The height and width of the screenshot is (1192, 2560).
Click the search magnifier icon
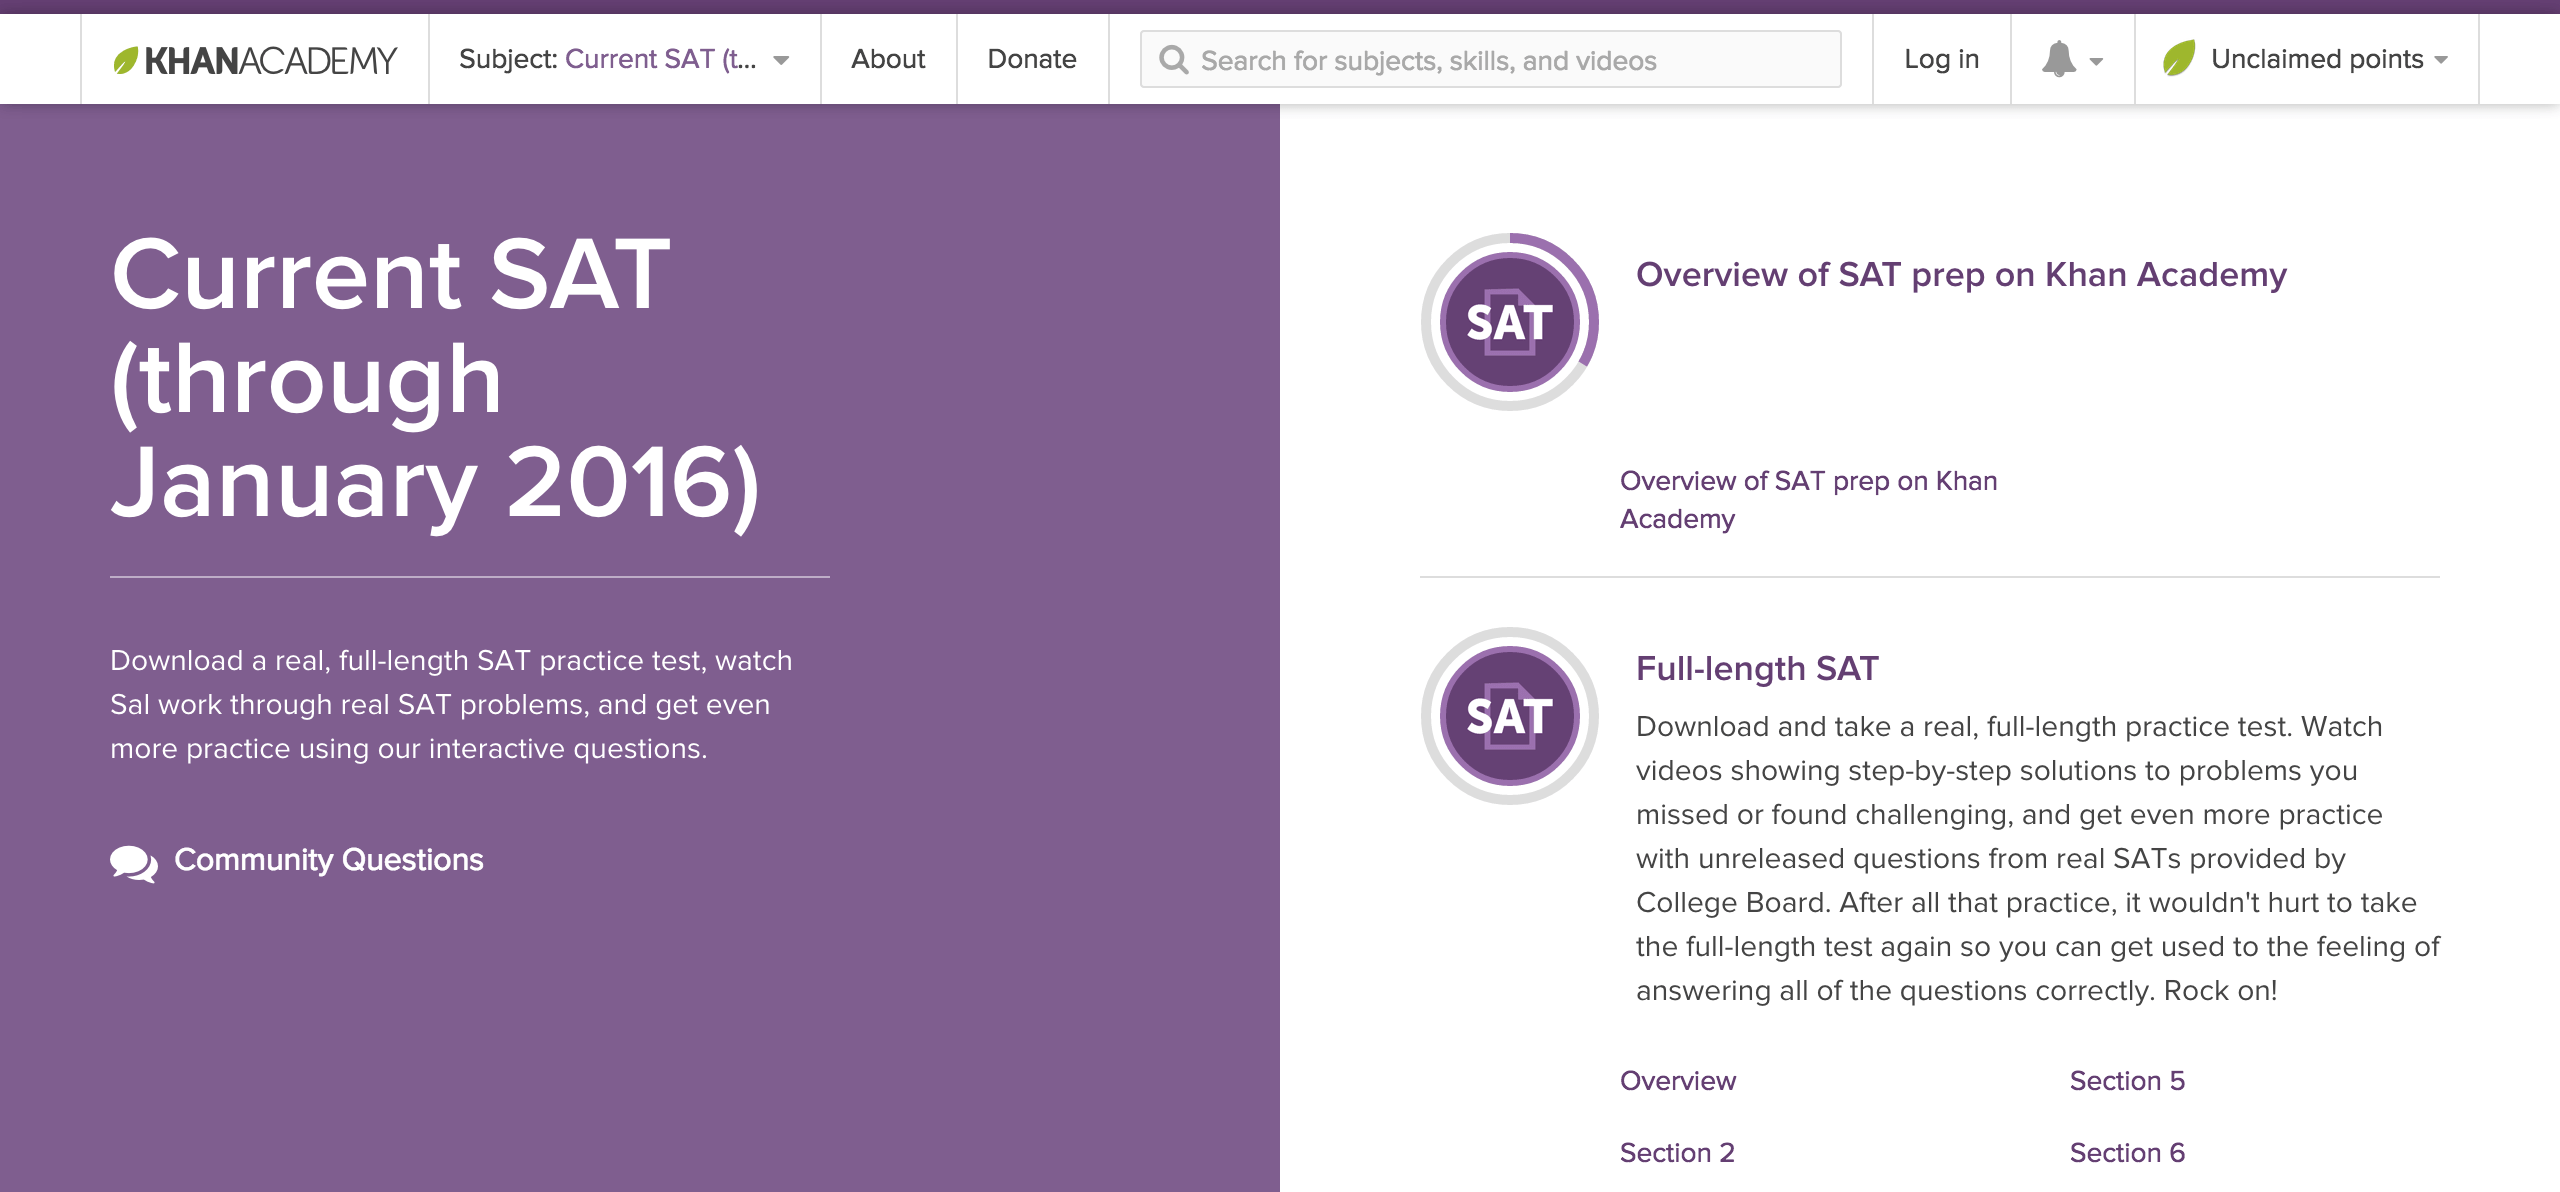pos(1176,59)
